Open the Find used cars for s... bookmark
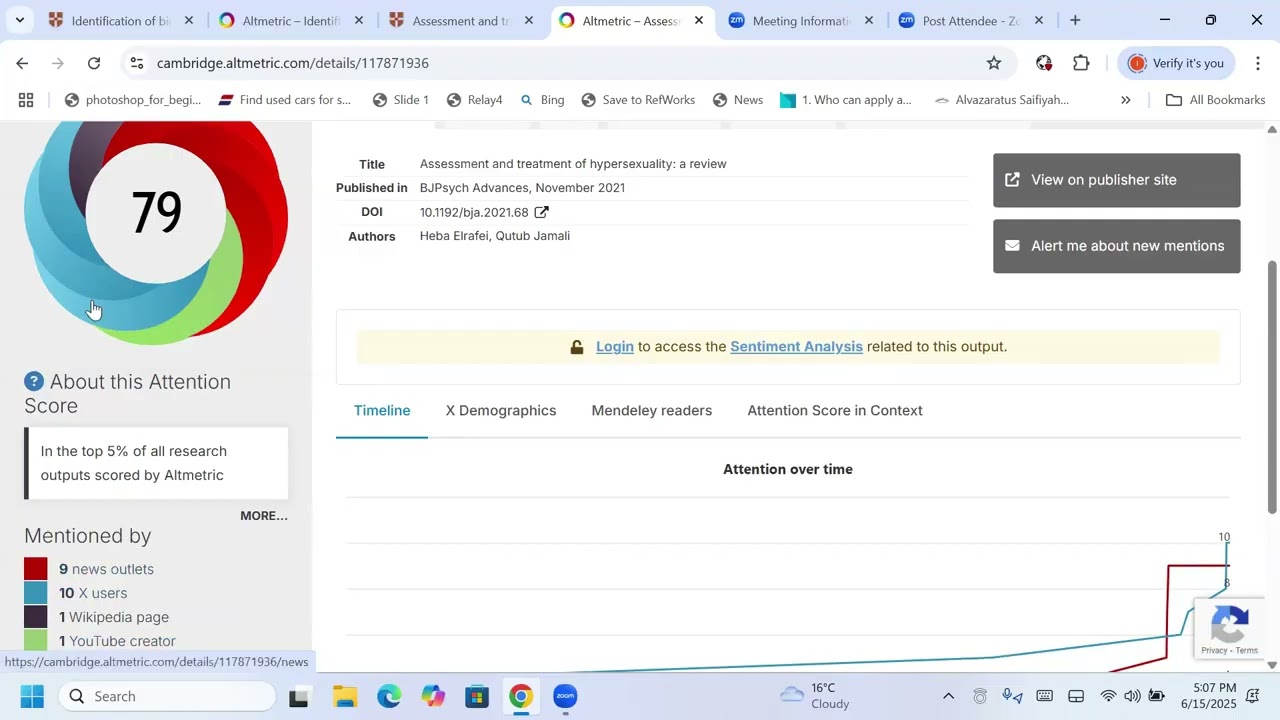The width and height of the screenshot is (1280, 720). click(x=285, y=100)
